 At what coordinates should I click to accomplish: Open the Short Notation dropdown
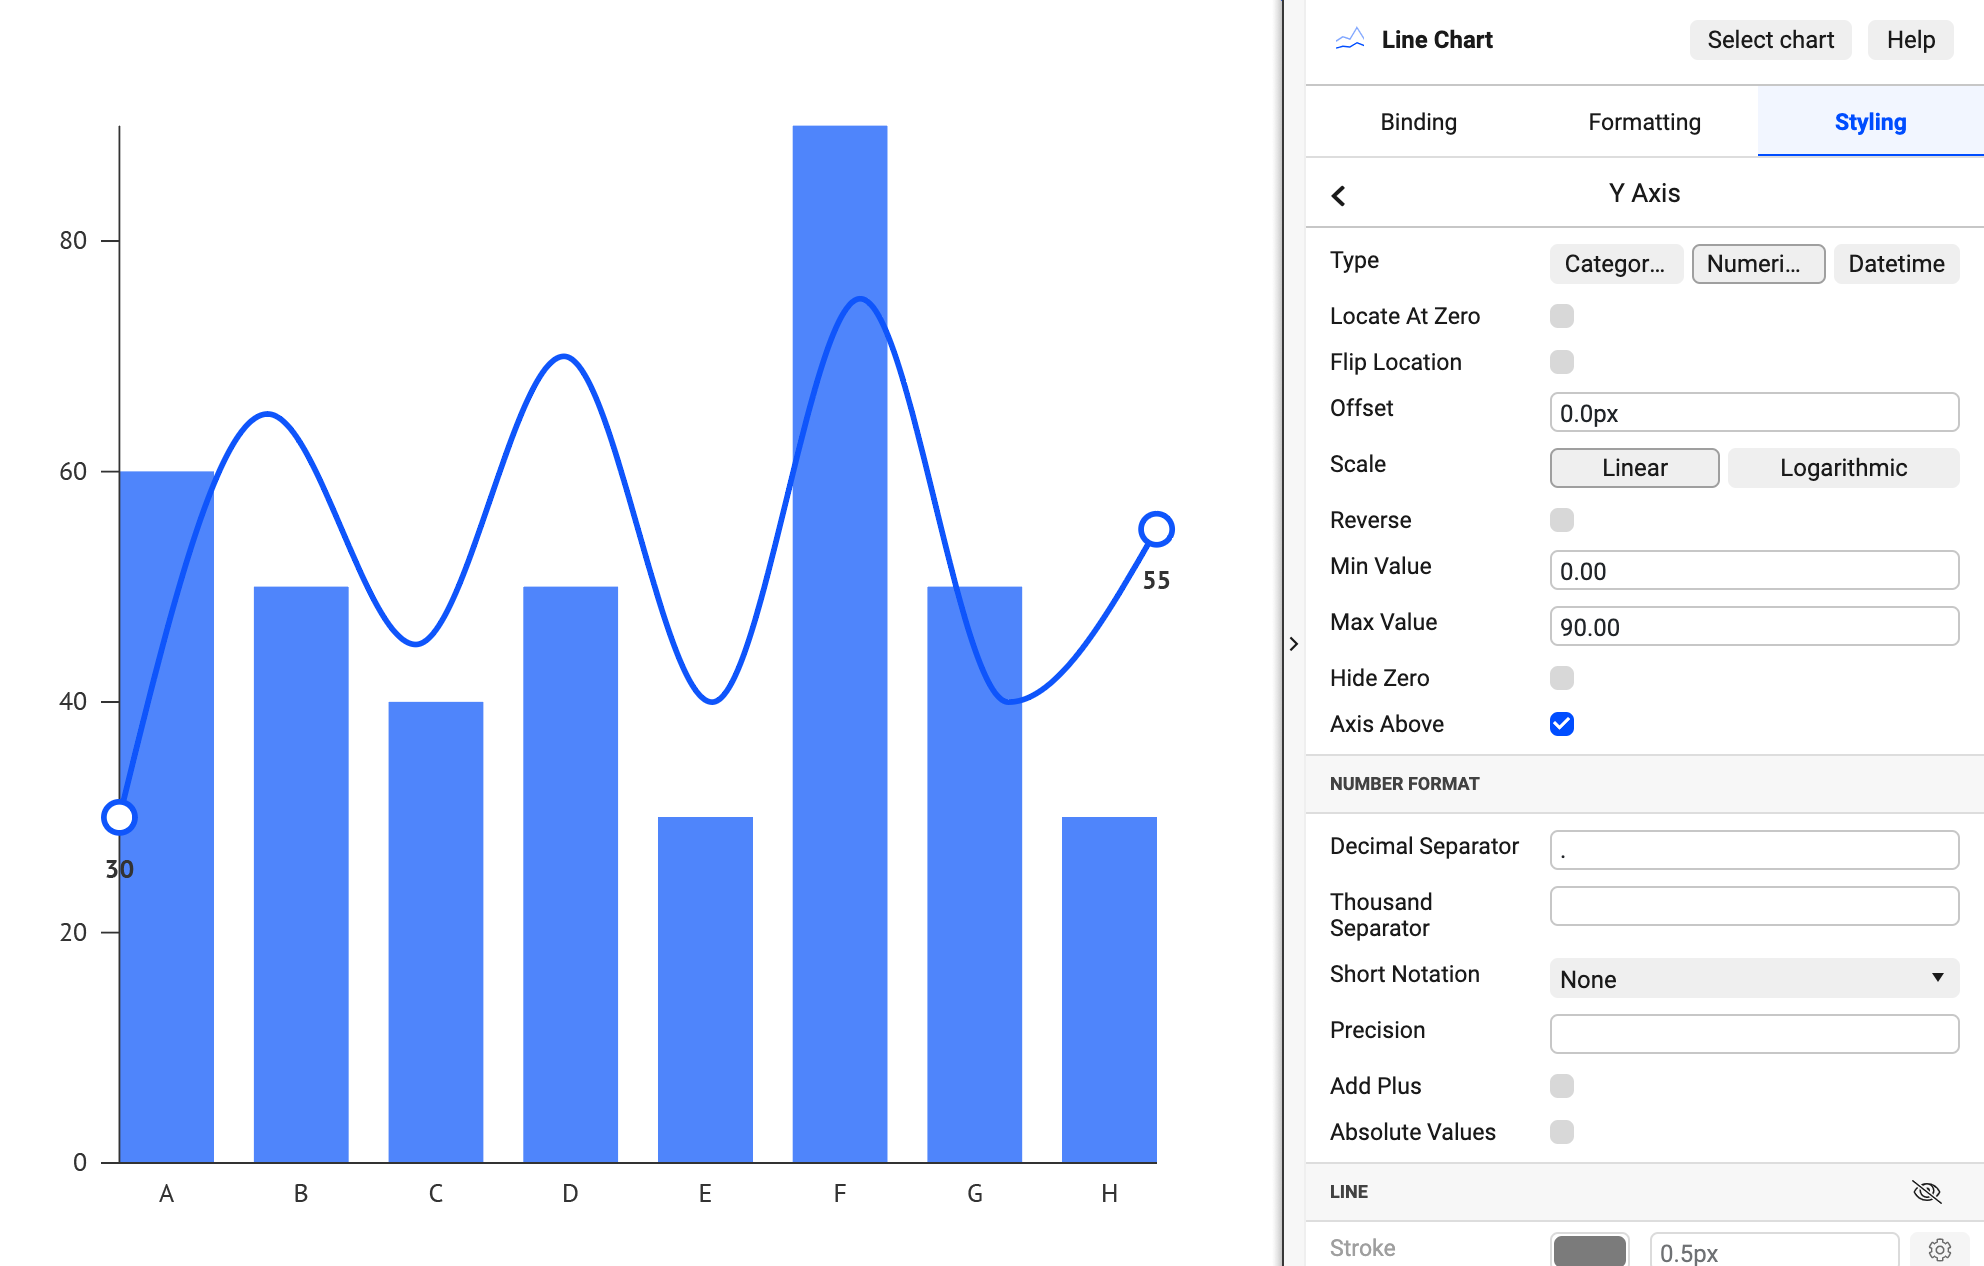(1752, 979)
